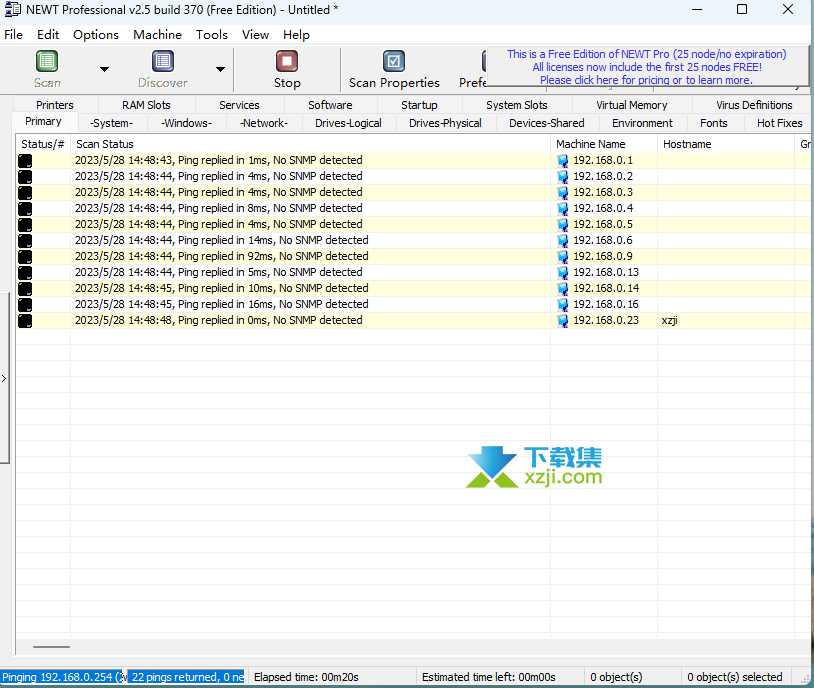
Task: Click the computer icon beside 192.168.0.2
Action: pyautogui.click(x=563, y=177)
